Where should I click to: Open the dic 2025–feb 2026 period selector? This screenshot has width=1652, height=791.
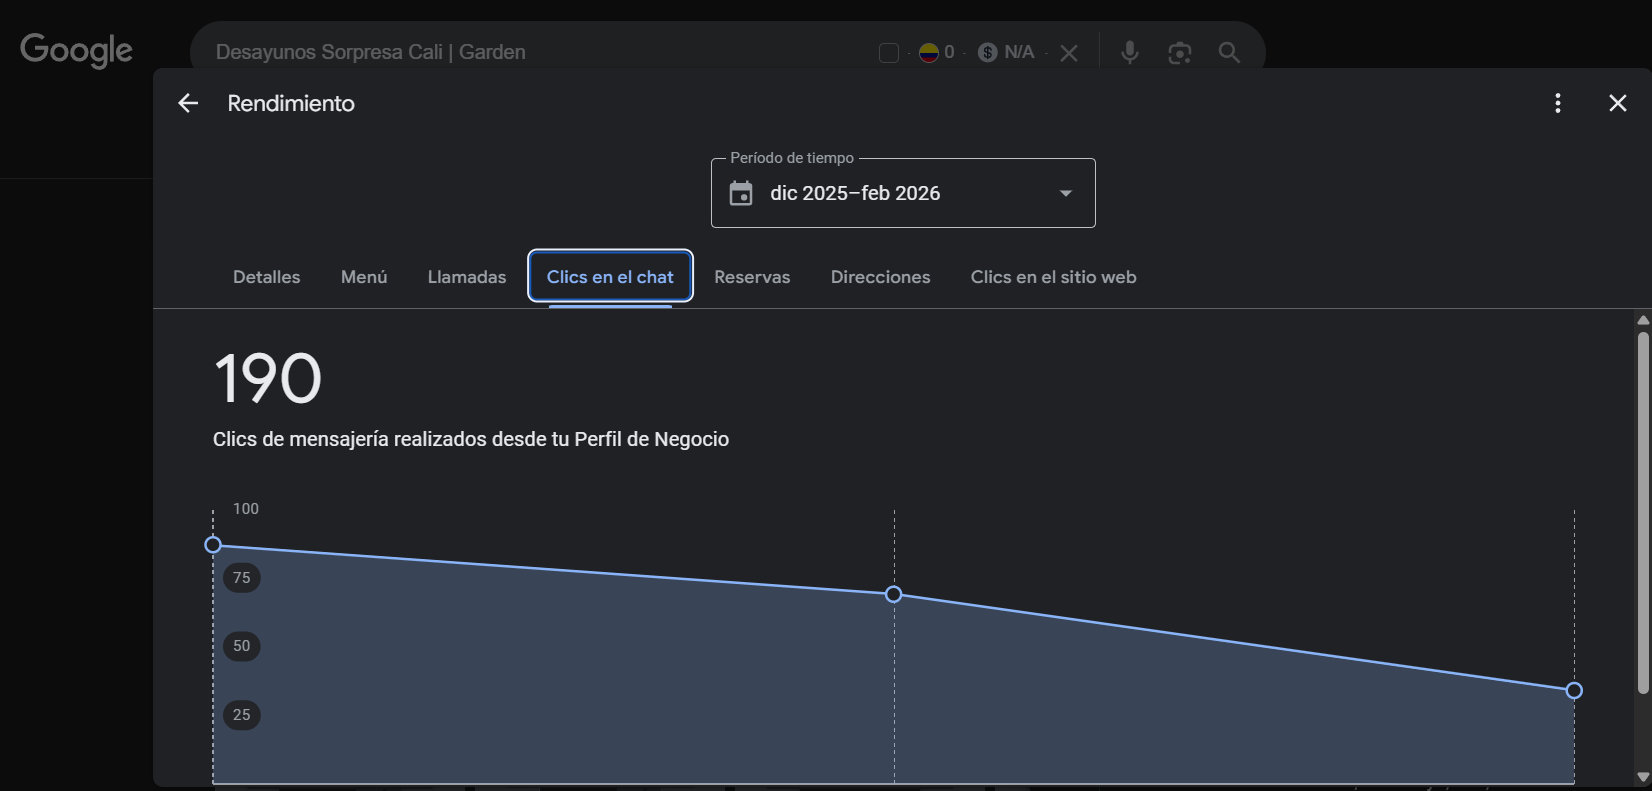point(855,193)
